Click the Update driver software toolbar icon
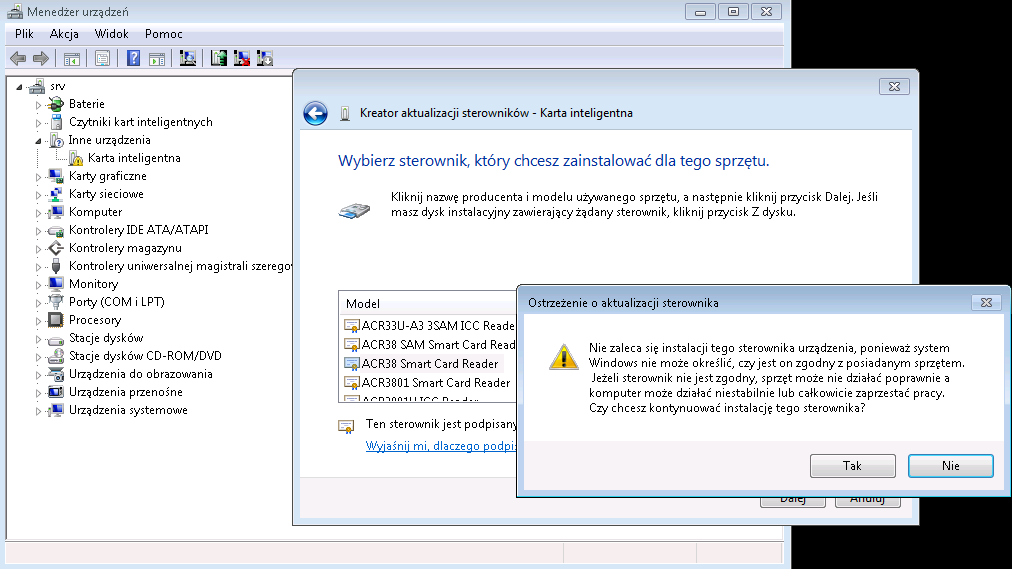Image resolution: width=1012 pixels, height=569 pixels. 219,59
